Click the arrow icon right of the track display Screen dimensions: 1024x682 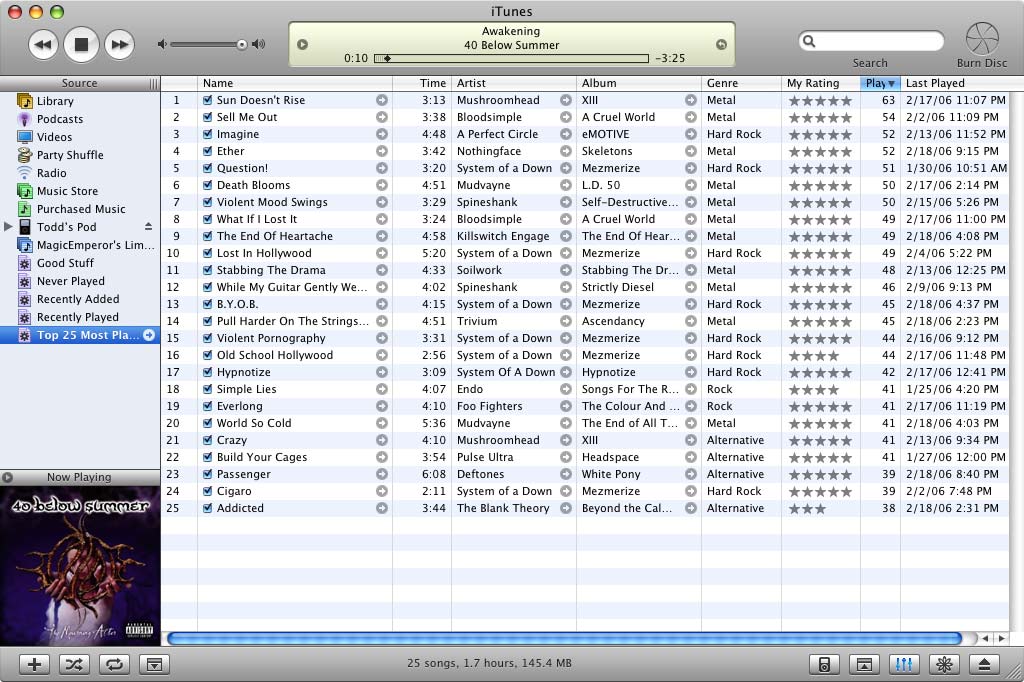point(721,44)
